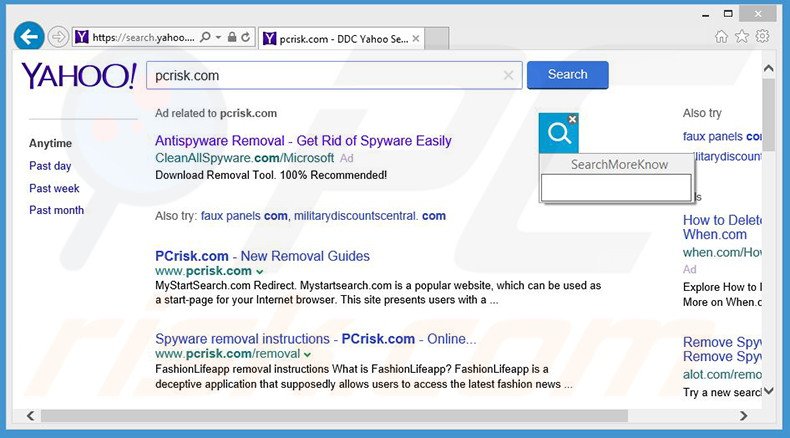The height and width of the screenshot is (438, 790).
Task: Refresh the page with reload icon
Action: pos(245,37)
